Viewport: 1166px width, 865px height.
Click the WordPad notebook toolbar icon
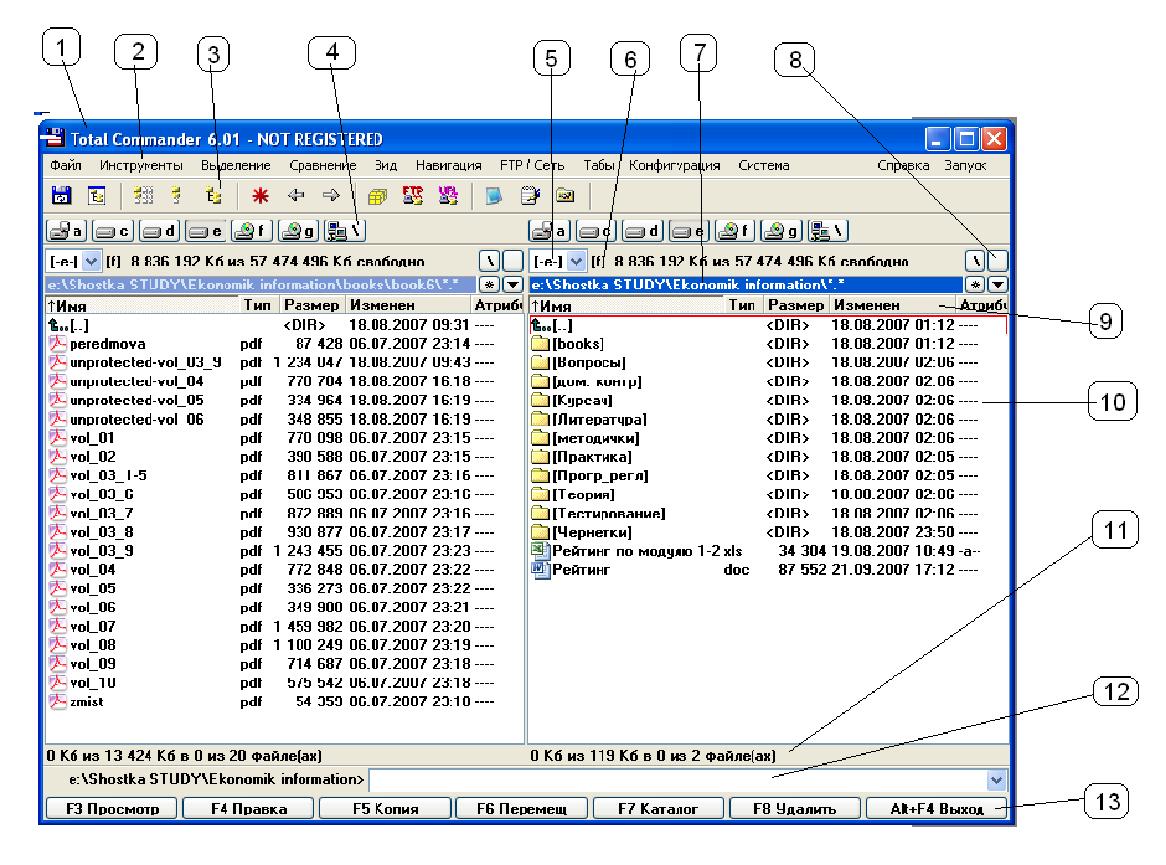tap(530, 196)
